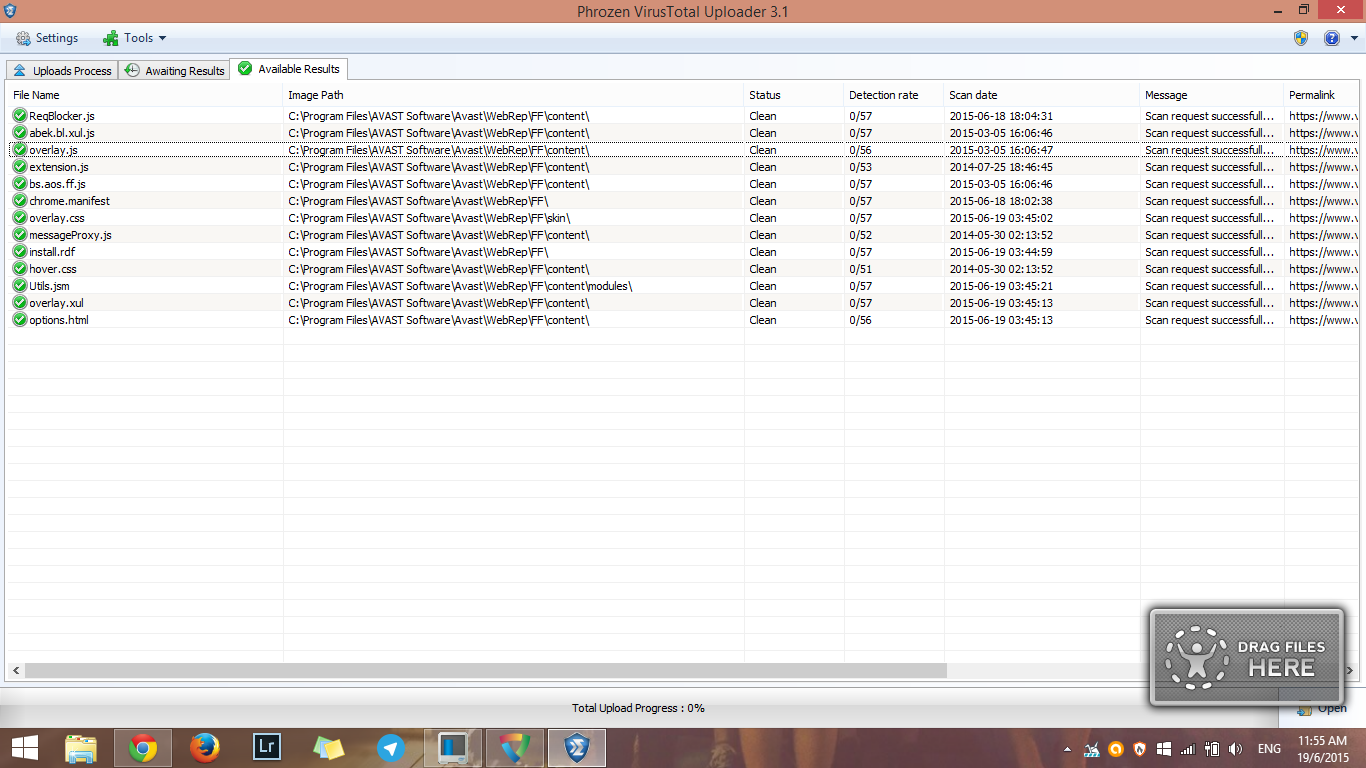Click the green check icon for options.html
Viewport: 1366px width, 768px height.
(x=19, y=320)
